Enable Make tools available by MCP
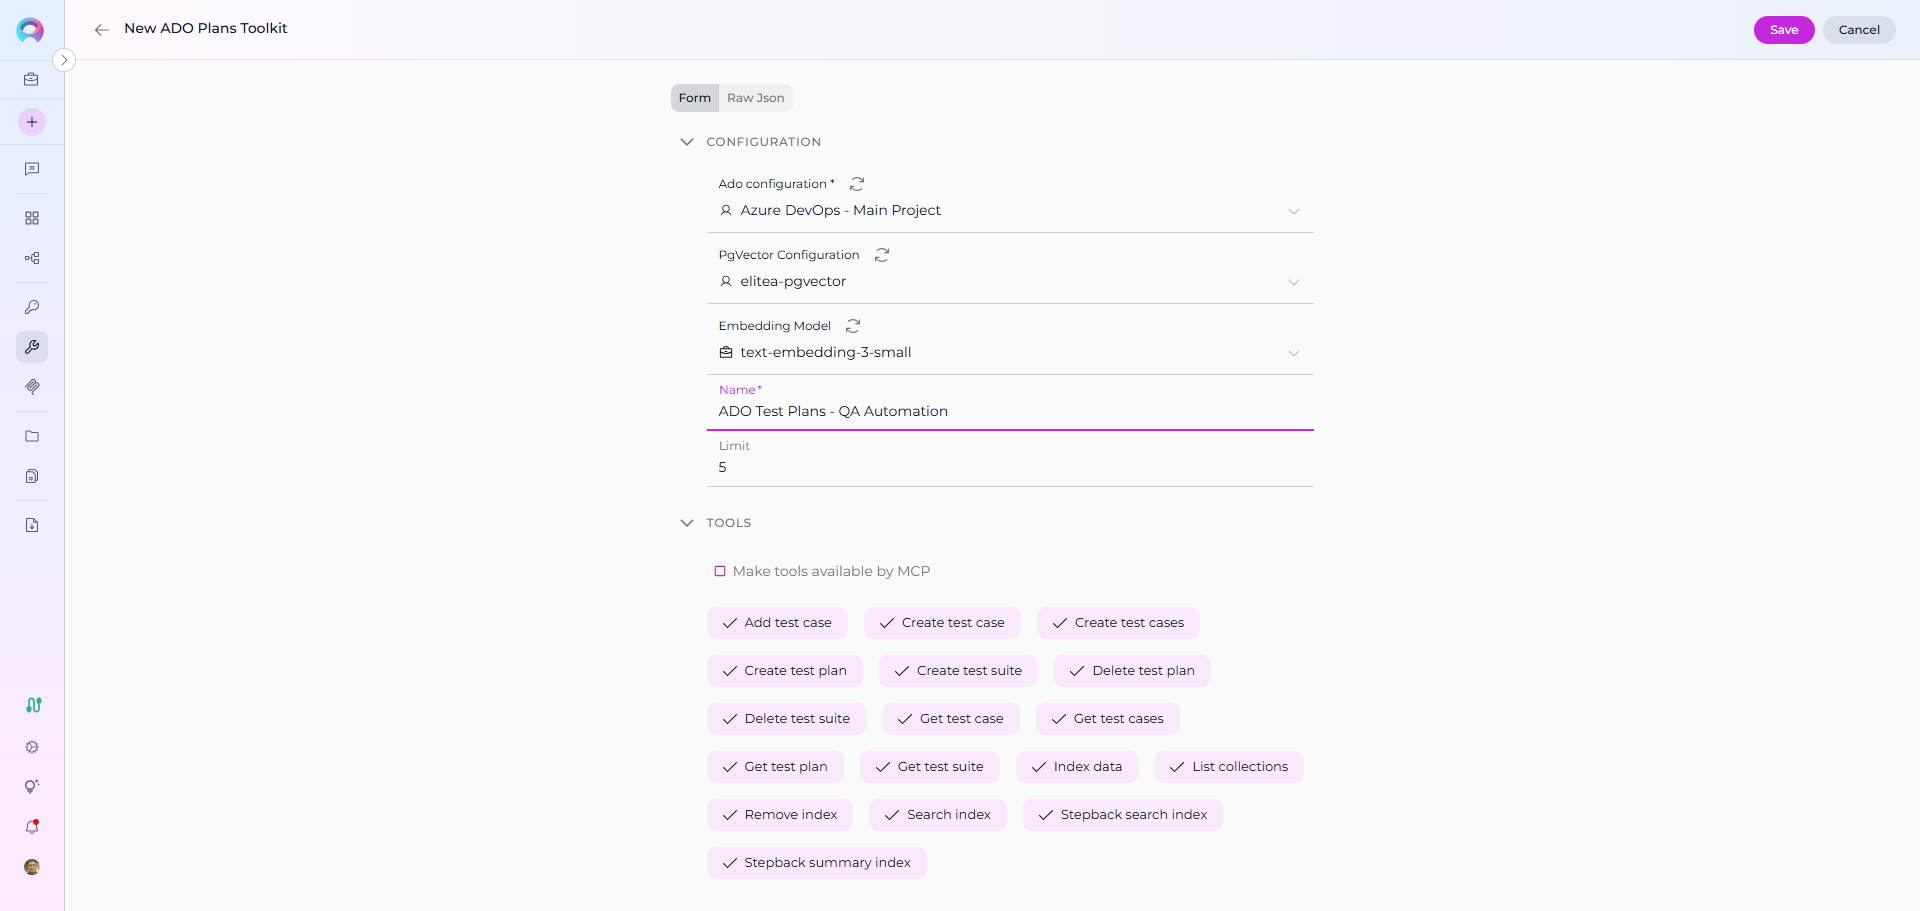Screen dimensions: 1920x911 [x=720, y=571]
